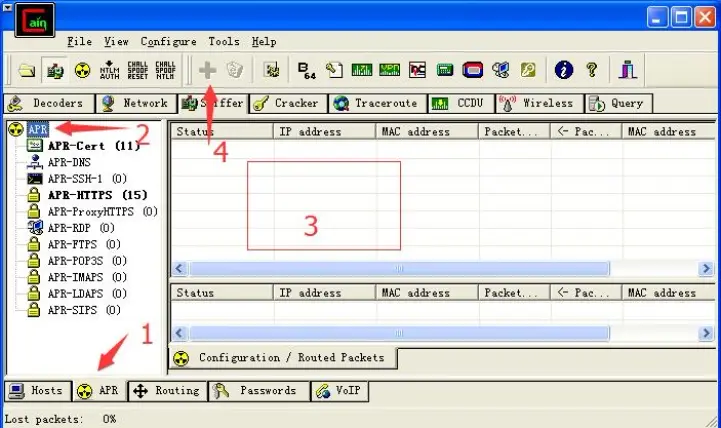Screen dimensions: 721x428
Task: Open the View menu
Action: coord(116,42)
